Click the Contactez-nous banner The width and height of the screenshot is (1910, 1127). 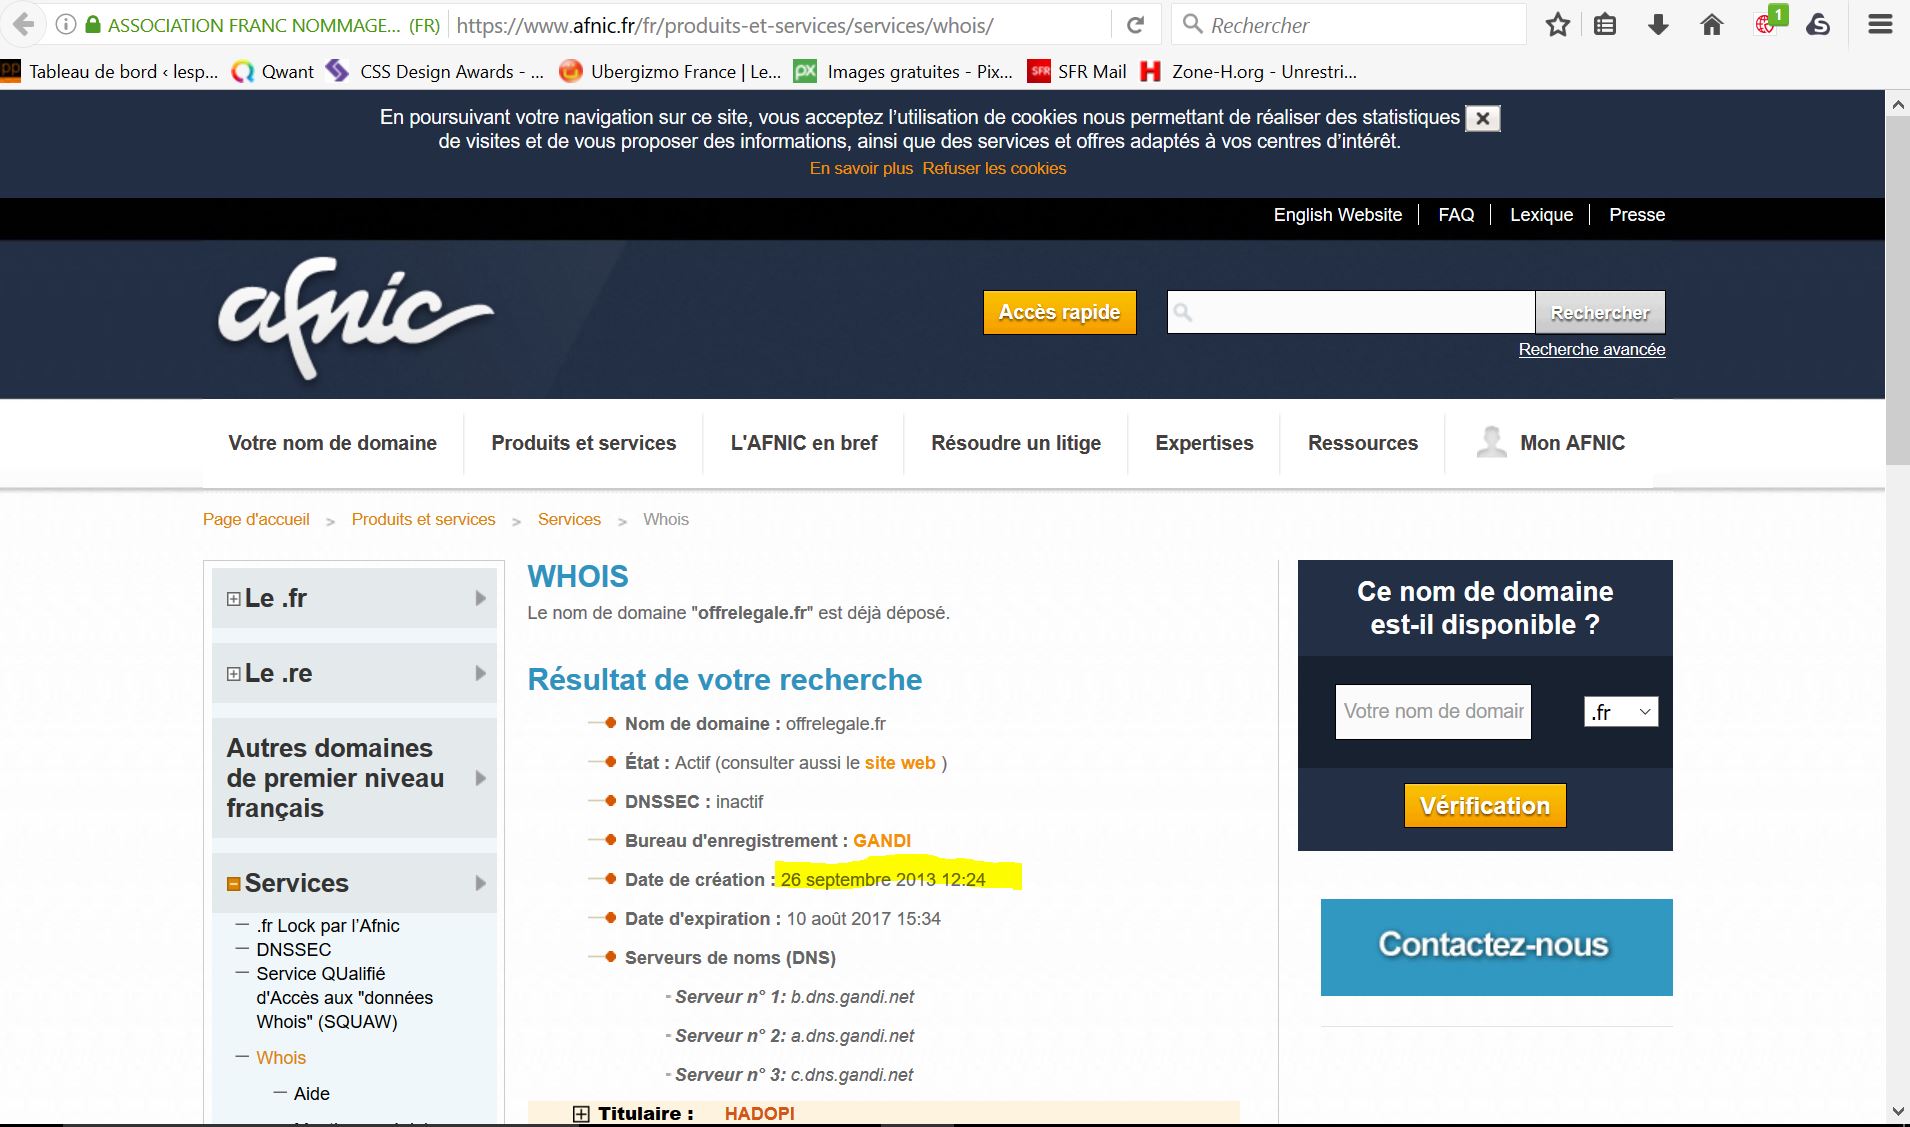1496,947
